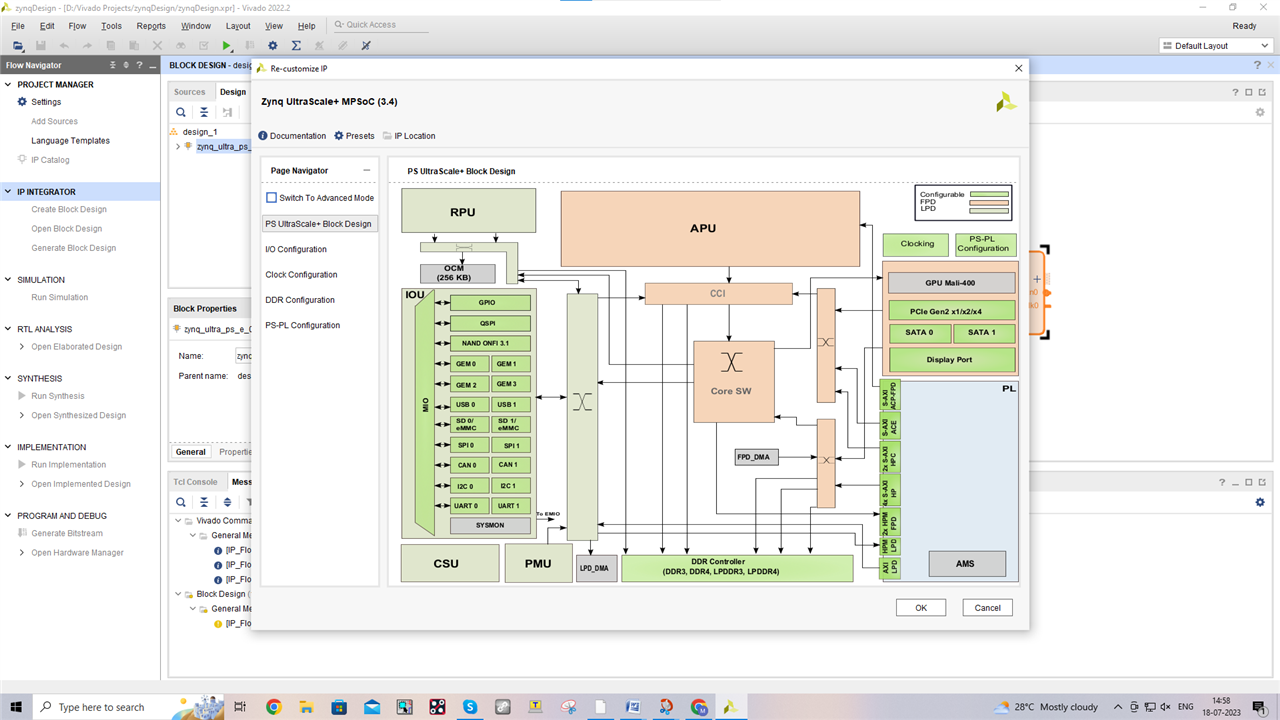Viewport: 1280px width, 720px height.
Task: Open I/O Configuration page
Action: pyautogui.click(x=296, y=249)
